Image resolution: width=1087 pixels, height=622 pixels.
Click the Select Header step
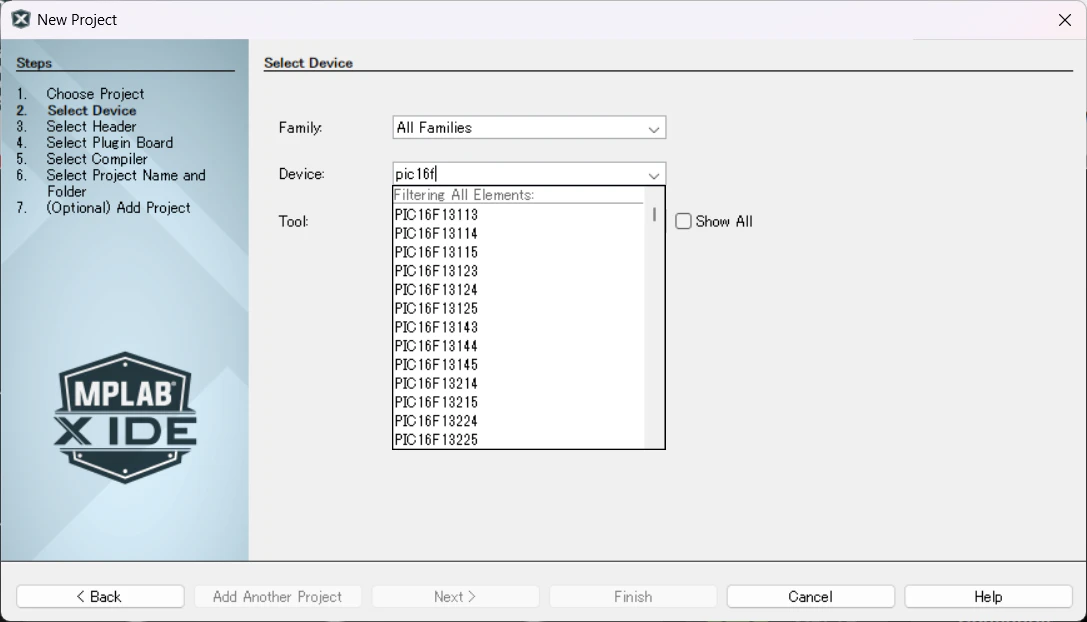(92, 126)
